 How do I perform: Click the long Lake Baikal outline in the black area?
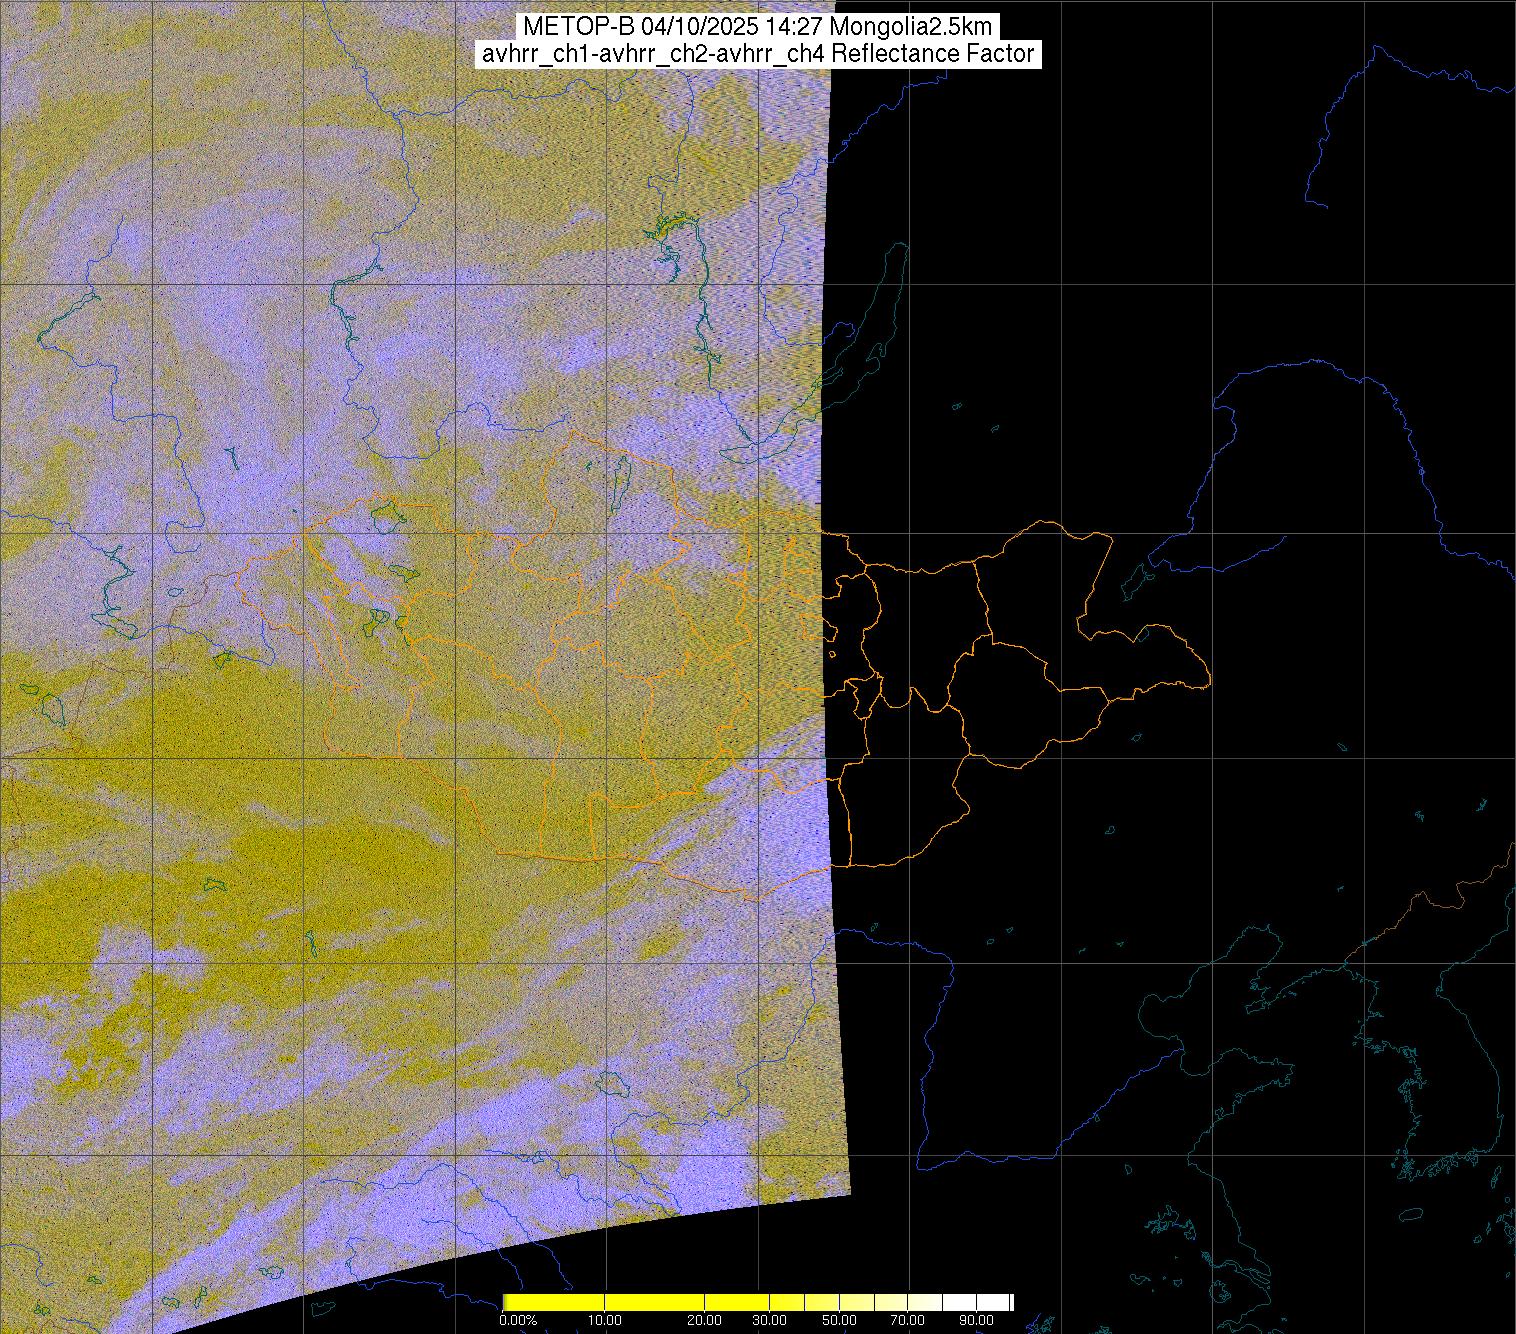point(880,300)
